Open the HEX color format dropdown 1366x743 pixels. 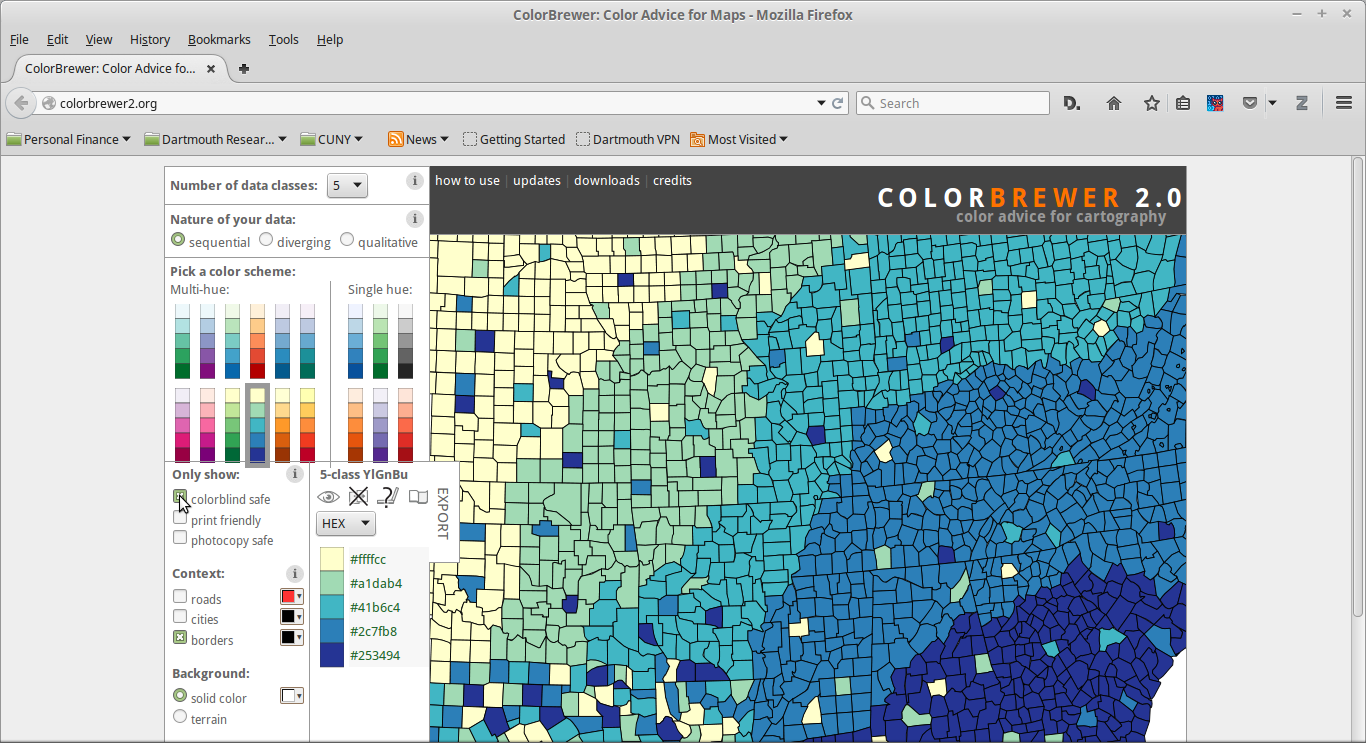point(345,523)
